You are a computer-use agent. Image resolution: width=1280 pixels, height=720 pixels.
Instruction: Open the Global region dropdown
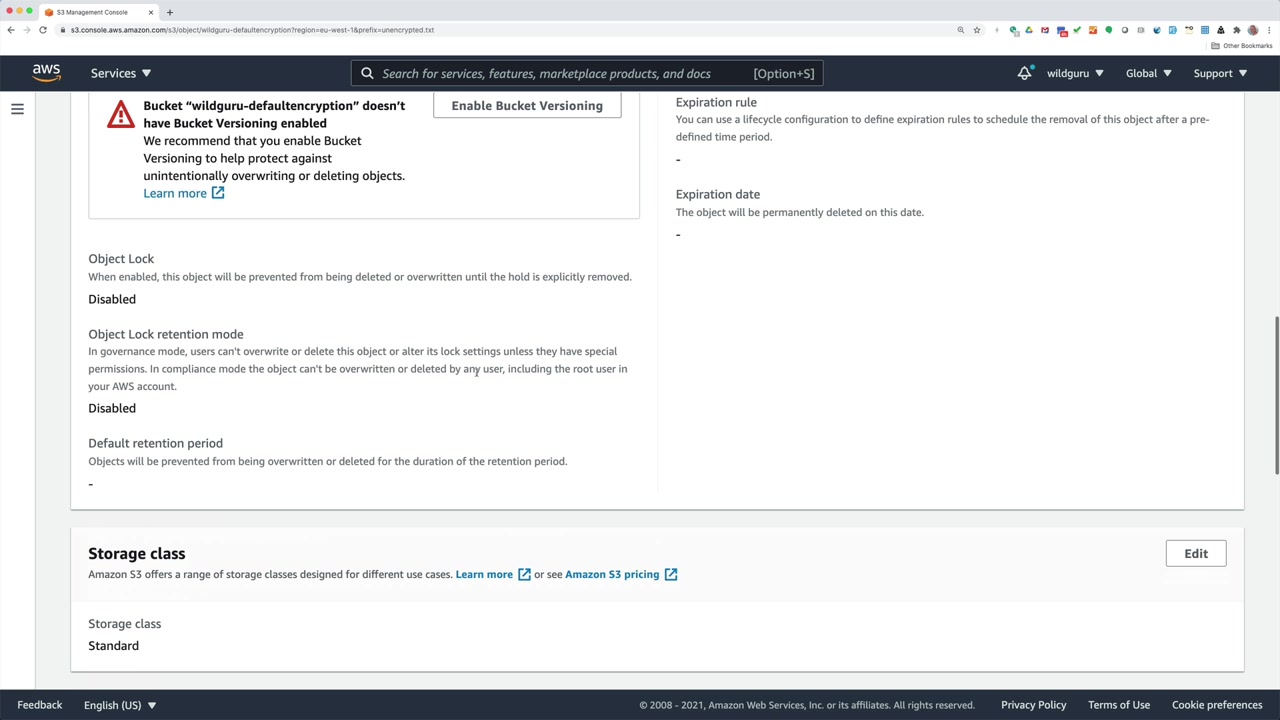[1148, 73]
